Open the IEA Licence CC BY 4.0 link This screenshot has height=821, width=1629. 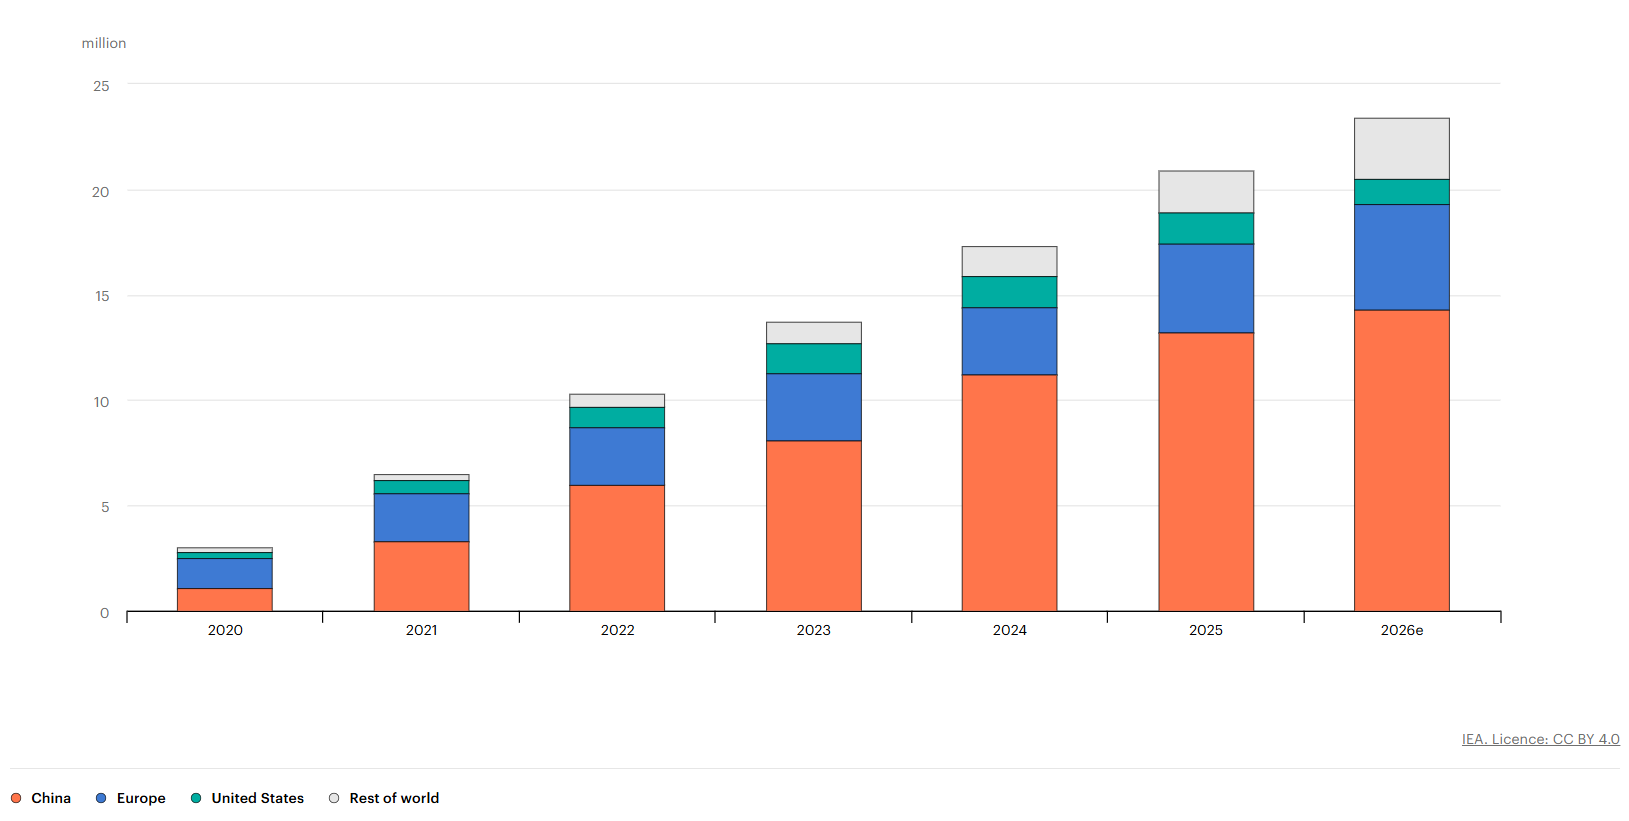click(x=1540, y=739)
